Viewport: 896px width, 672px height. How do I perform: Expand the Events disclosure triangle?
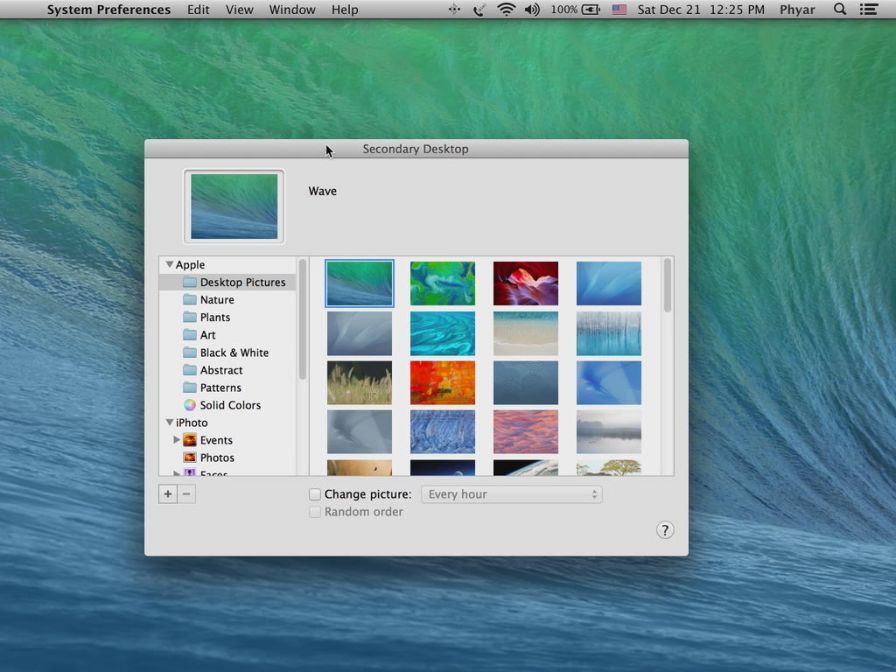pos(177,440)
